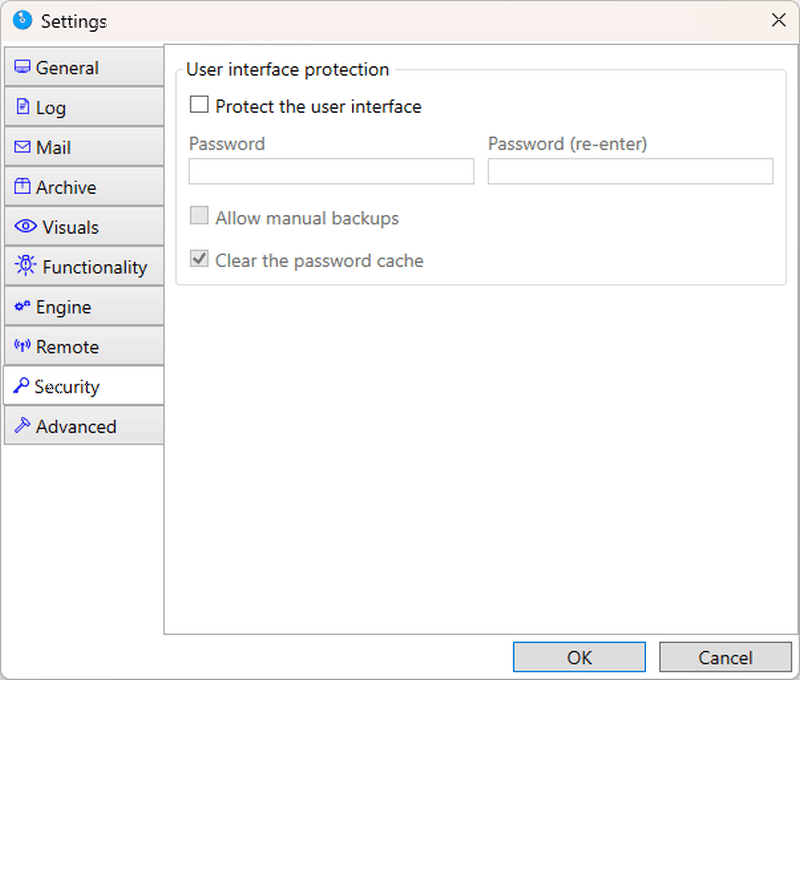The width and height of the screenshot is (800, 880).
Task: Open the Functionality tab label
Action: (x=95, y=267)
